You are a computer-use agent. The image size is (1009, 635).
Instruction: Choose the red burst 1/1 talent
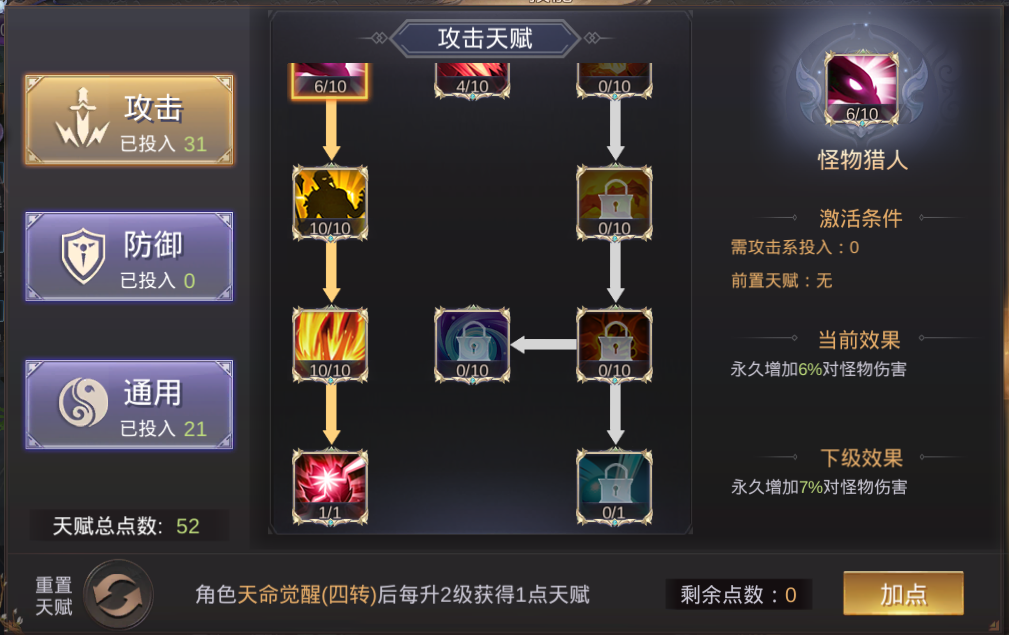pos(330,487)
